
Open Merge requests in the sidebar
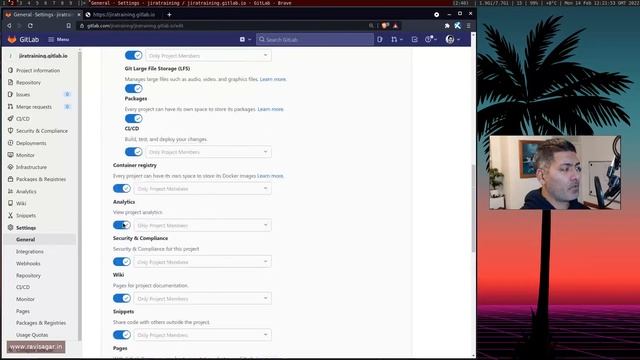(x=34, y=107)
